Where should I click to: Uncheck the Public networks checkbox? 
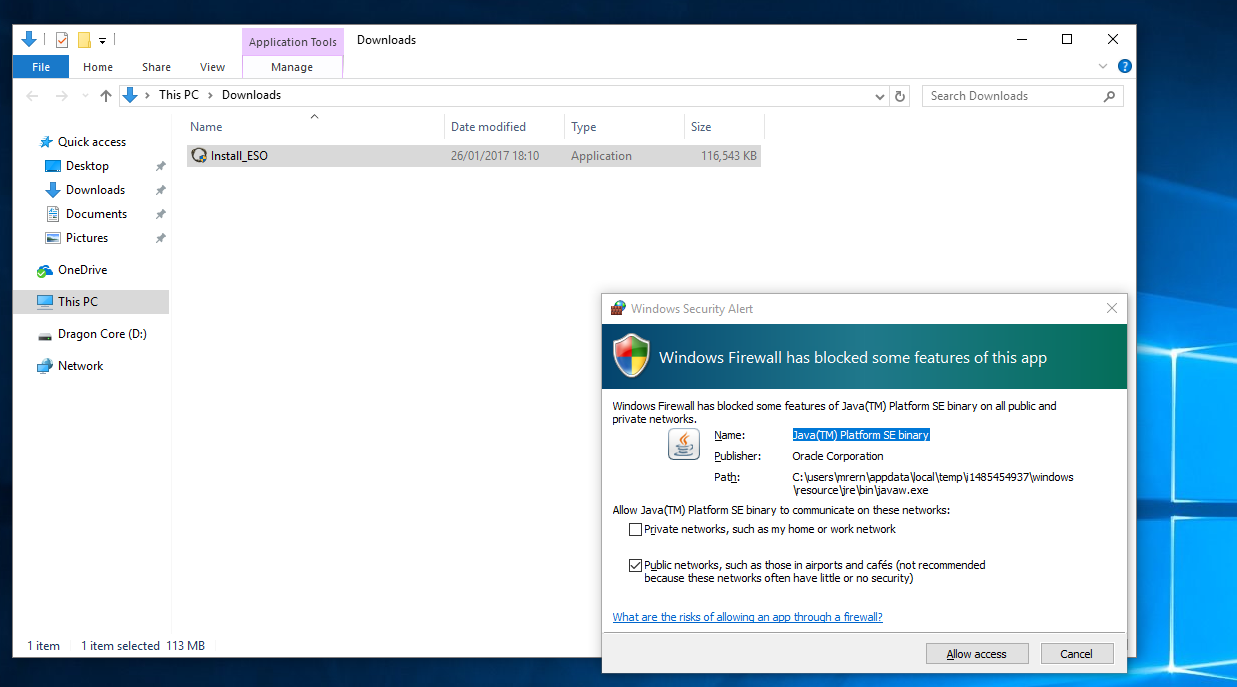(635, 565)
